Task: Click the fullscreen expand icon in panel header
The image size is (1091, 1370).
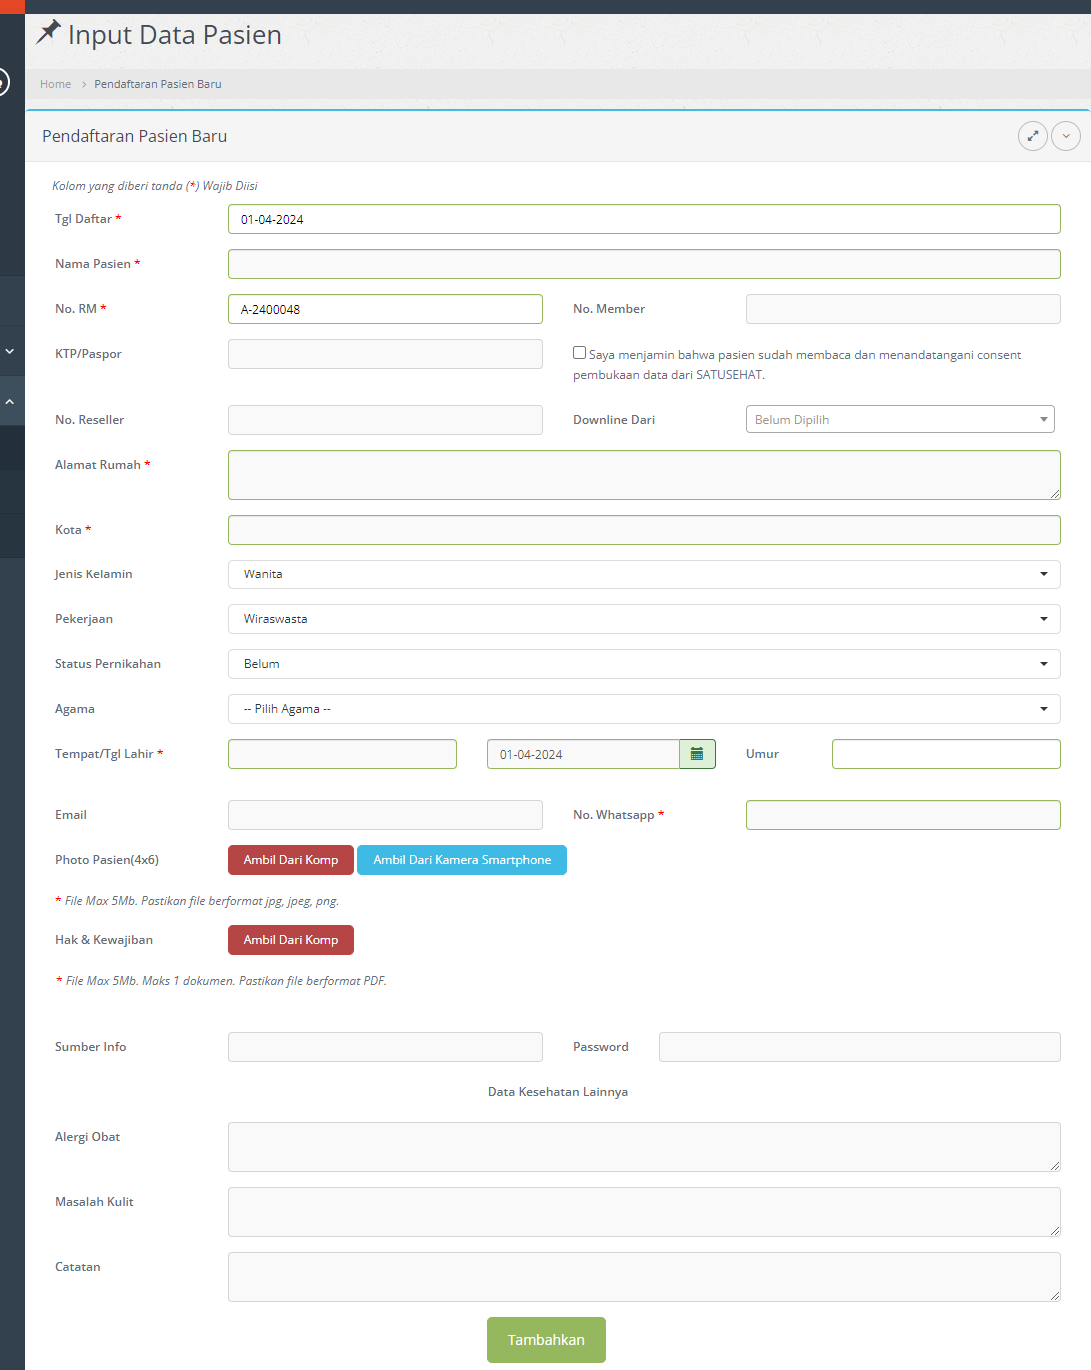Action: [1032, 136]
